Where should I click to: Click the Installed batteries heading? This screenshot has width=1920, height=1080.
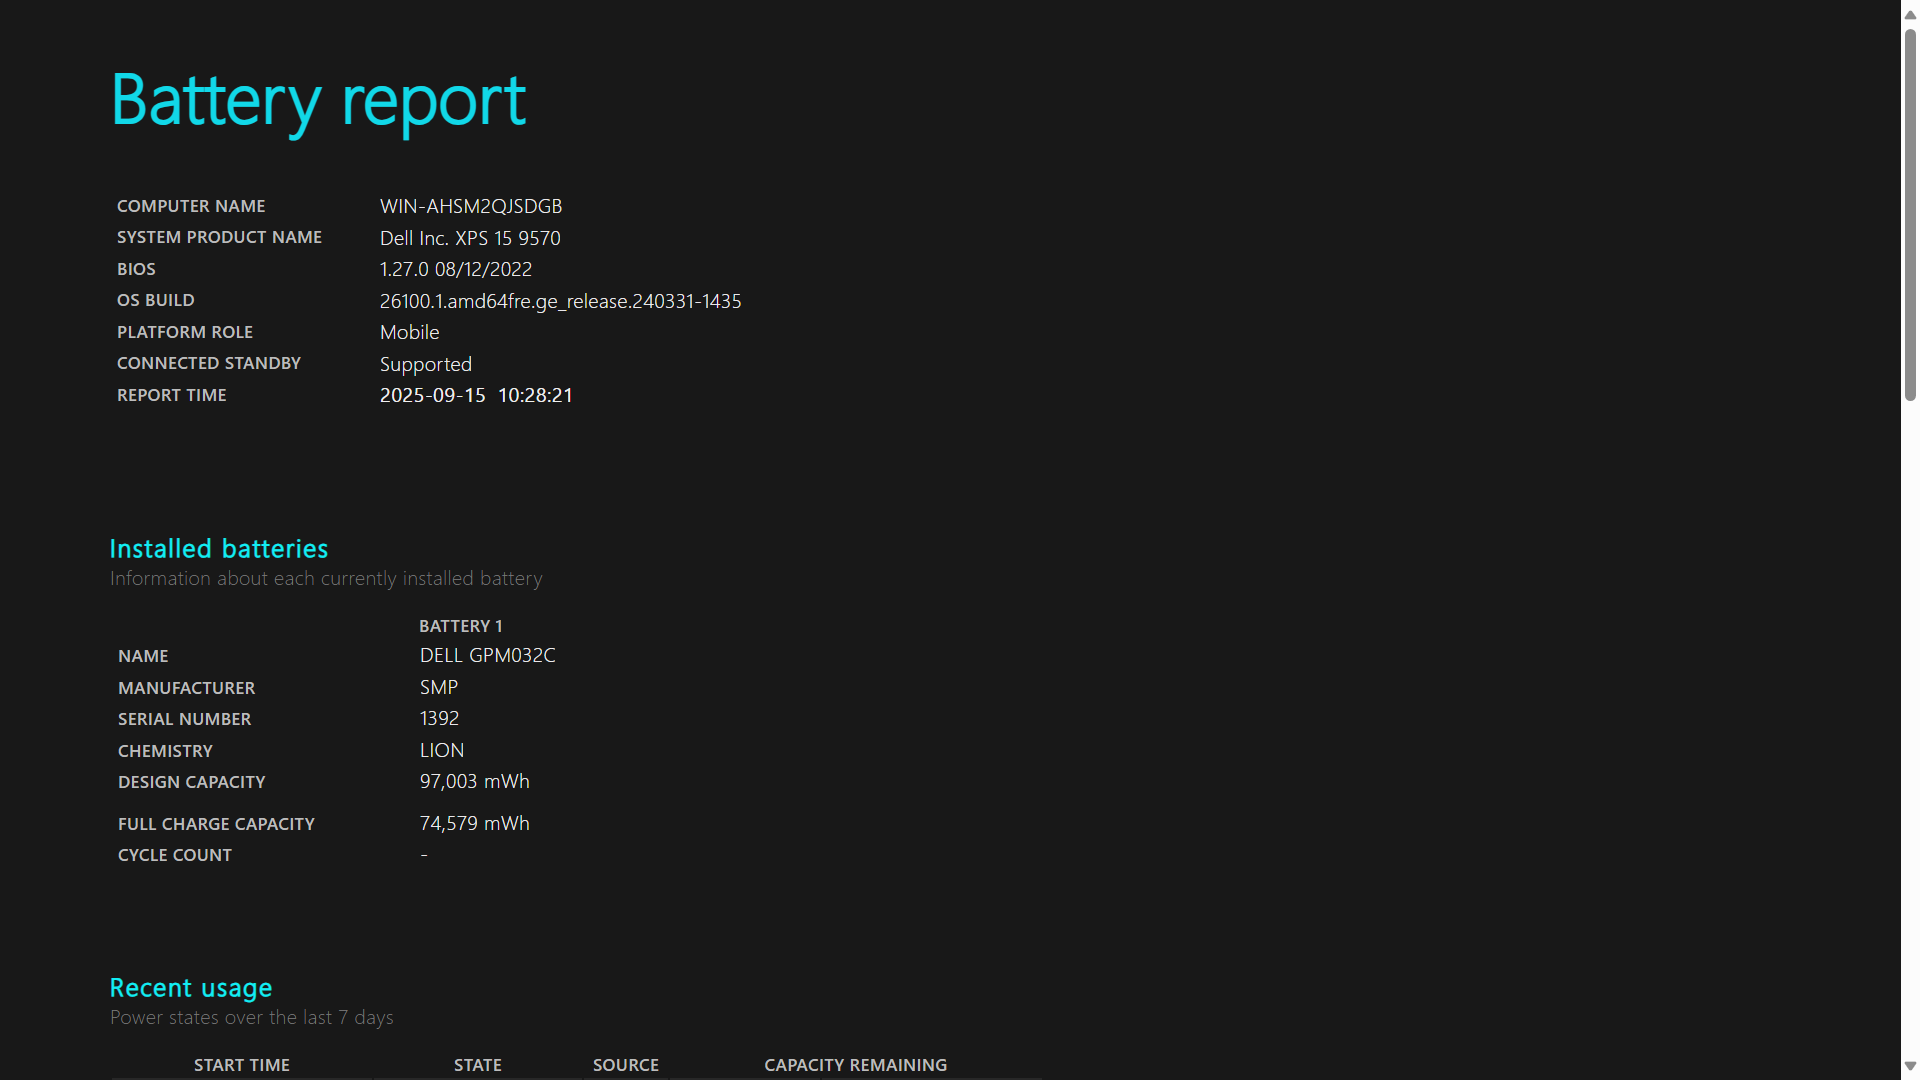(218, 549)
